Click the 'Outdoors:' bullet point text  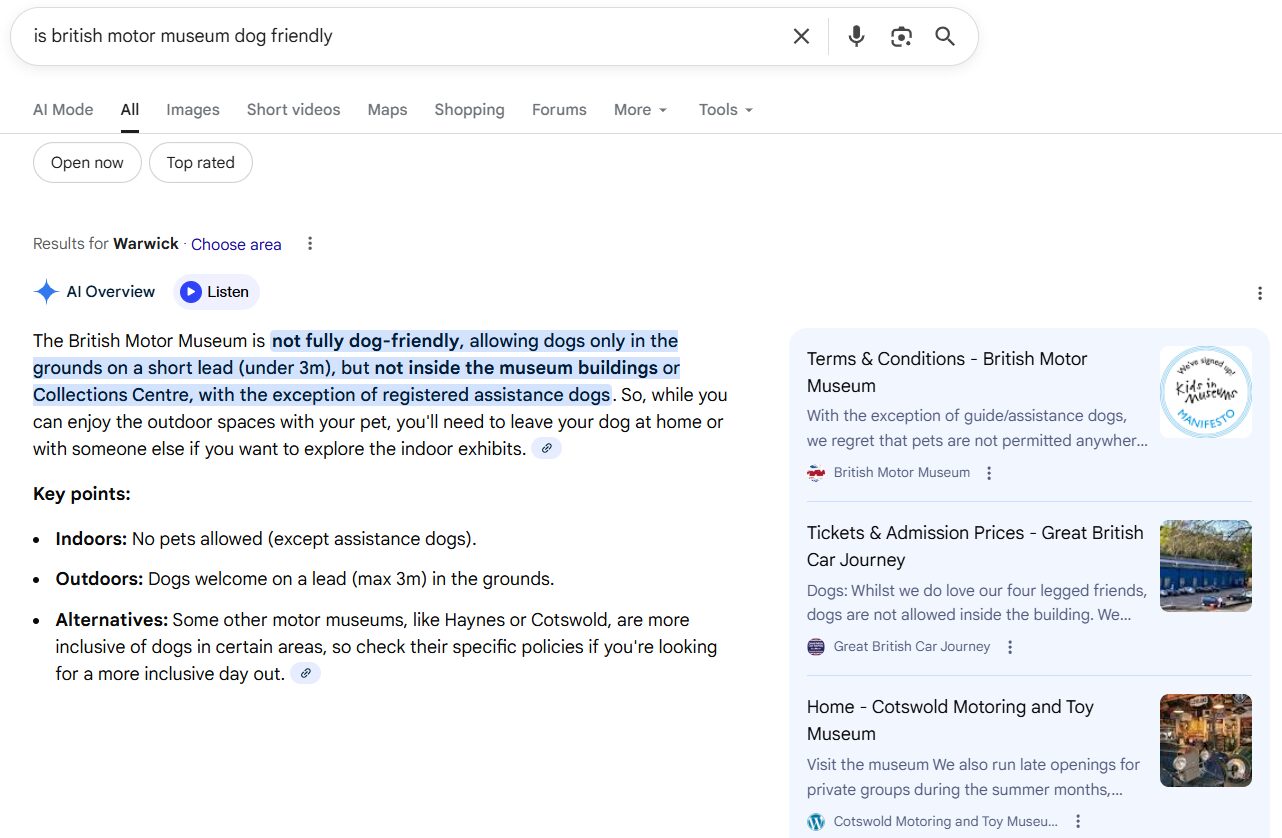(305, 579)
